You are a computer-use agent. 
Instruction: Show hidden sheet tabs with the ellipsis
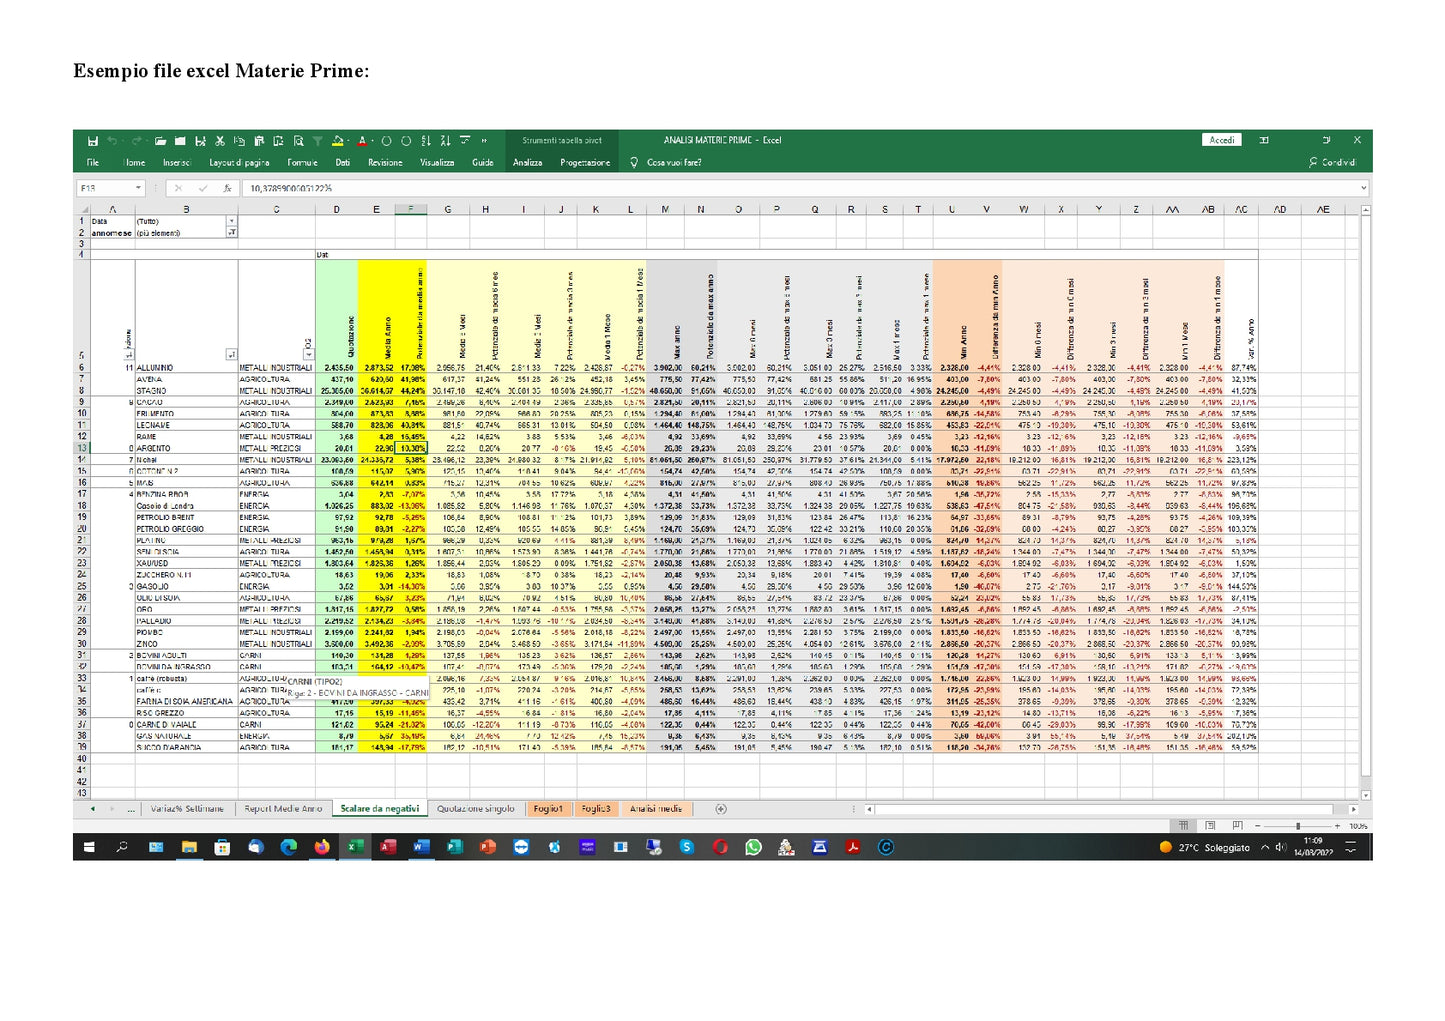pos(131,808)
